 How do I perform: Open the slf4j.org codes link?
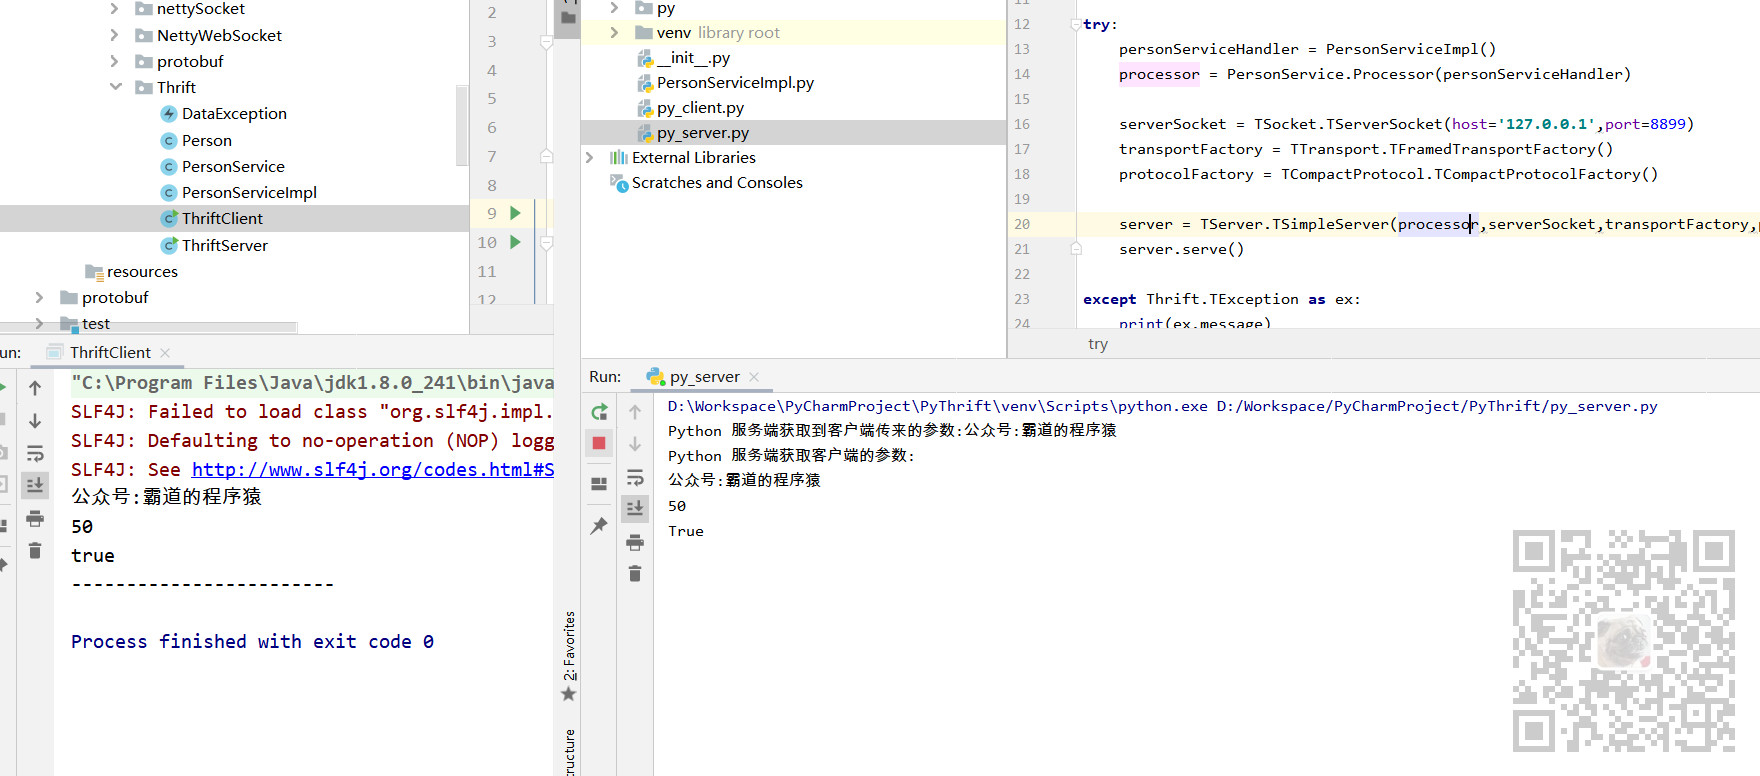click(x=372, y=470)
